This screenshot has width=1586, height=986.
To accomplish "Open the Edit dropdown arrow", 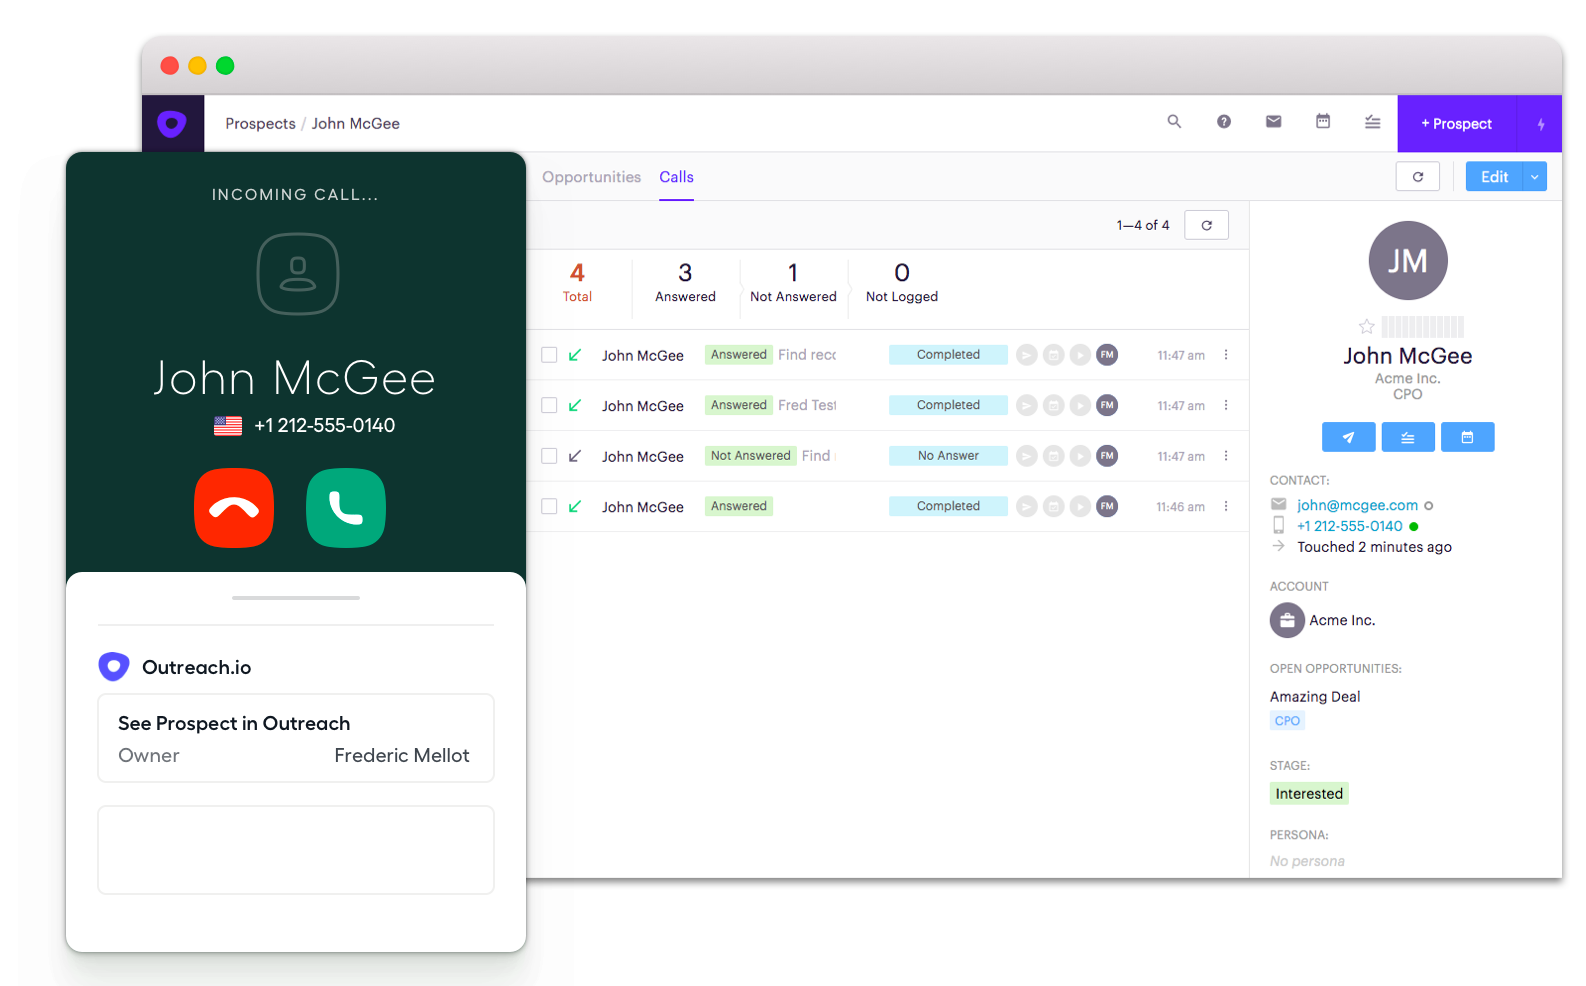I will [x=1535, y=177].
